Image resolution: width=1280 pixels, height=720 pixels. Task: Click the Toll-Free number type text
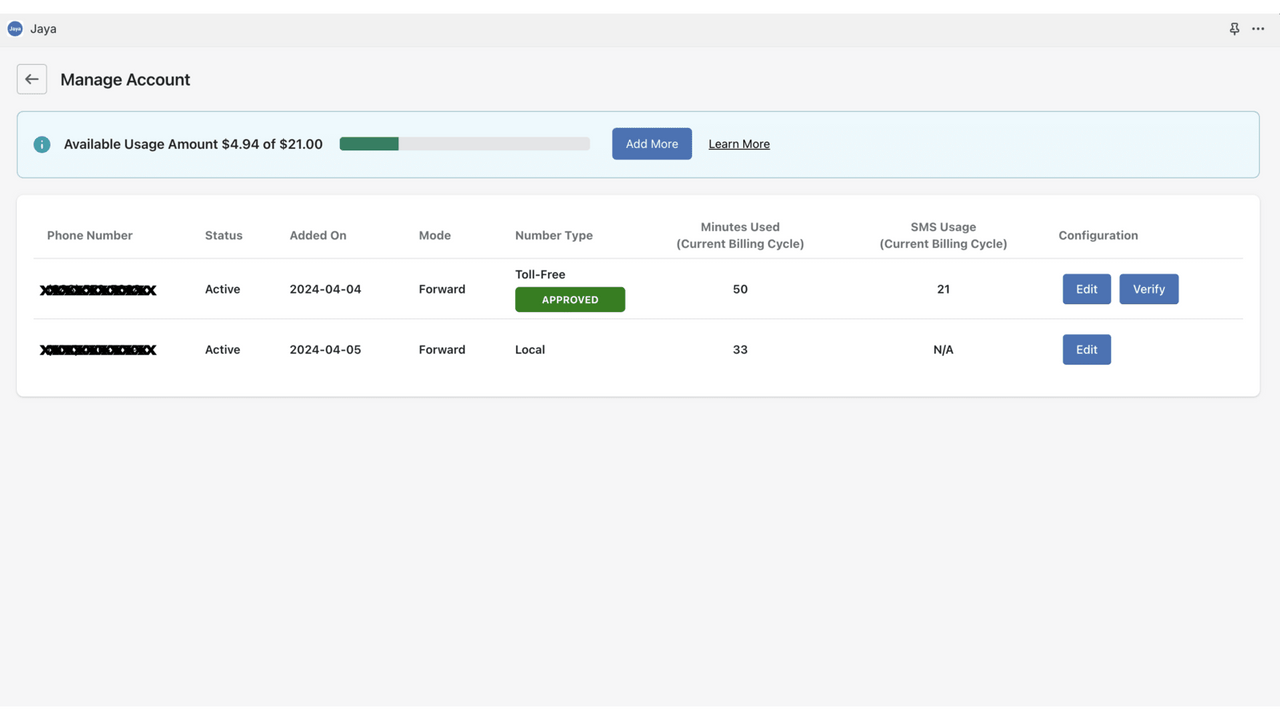point(540,274)
